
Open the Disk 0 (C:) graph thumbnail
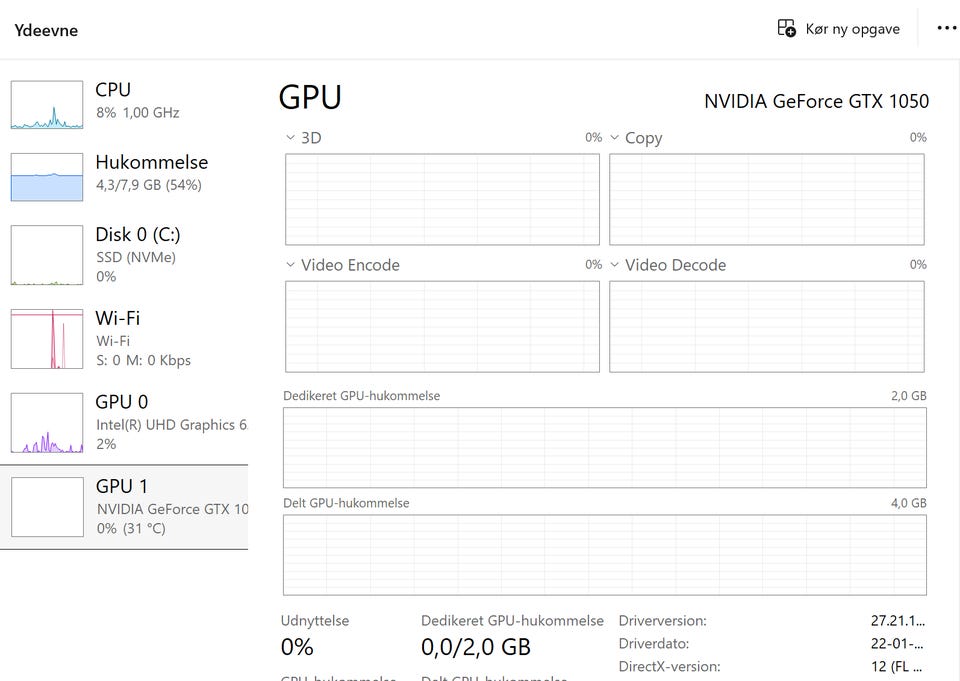47,255
